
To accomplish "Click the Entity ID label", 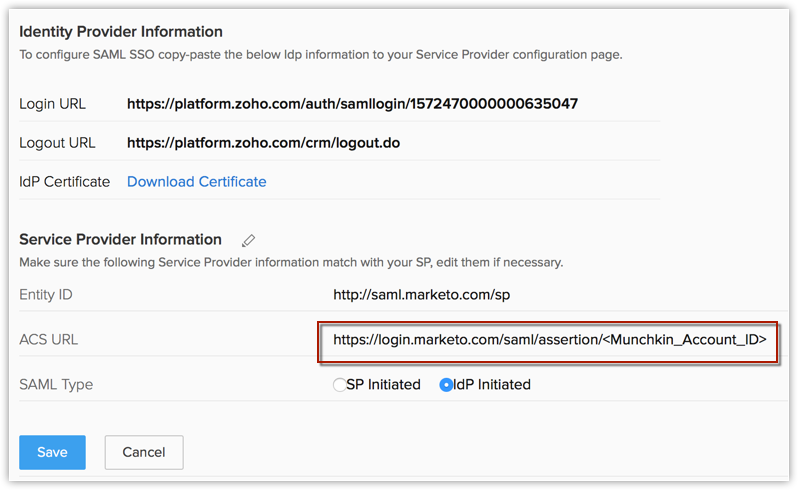I will click(46, 295).
